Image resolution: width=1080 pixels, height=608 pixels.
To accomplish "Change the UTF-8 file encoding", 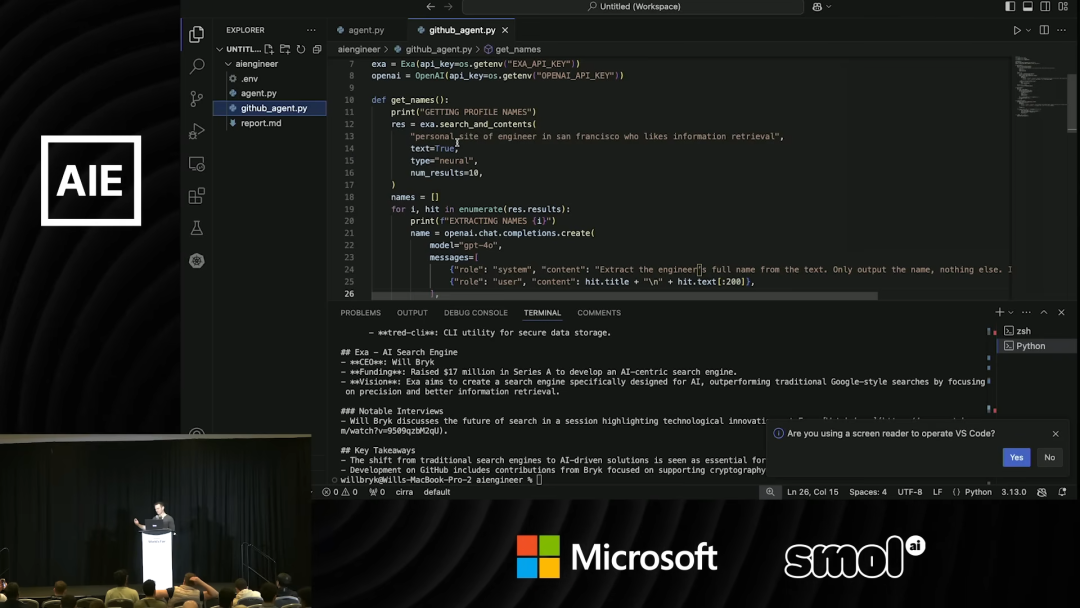I will pyautogui.click(x=909, y=492).
